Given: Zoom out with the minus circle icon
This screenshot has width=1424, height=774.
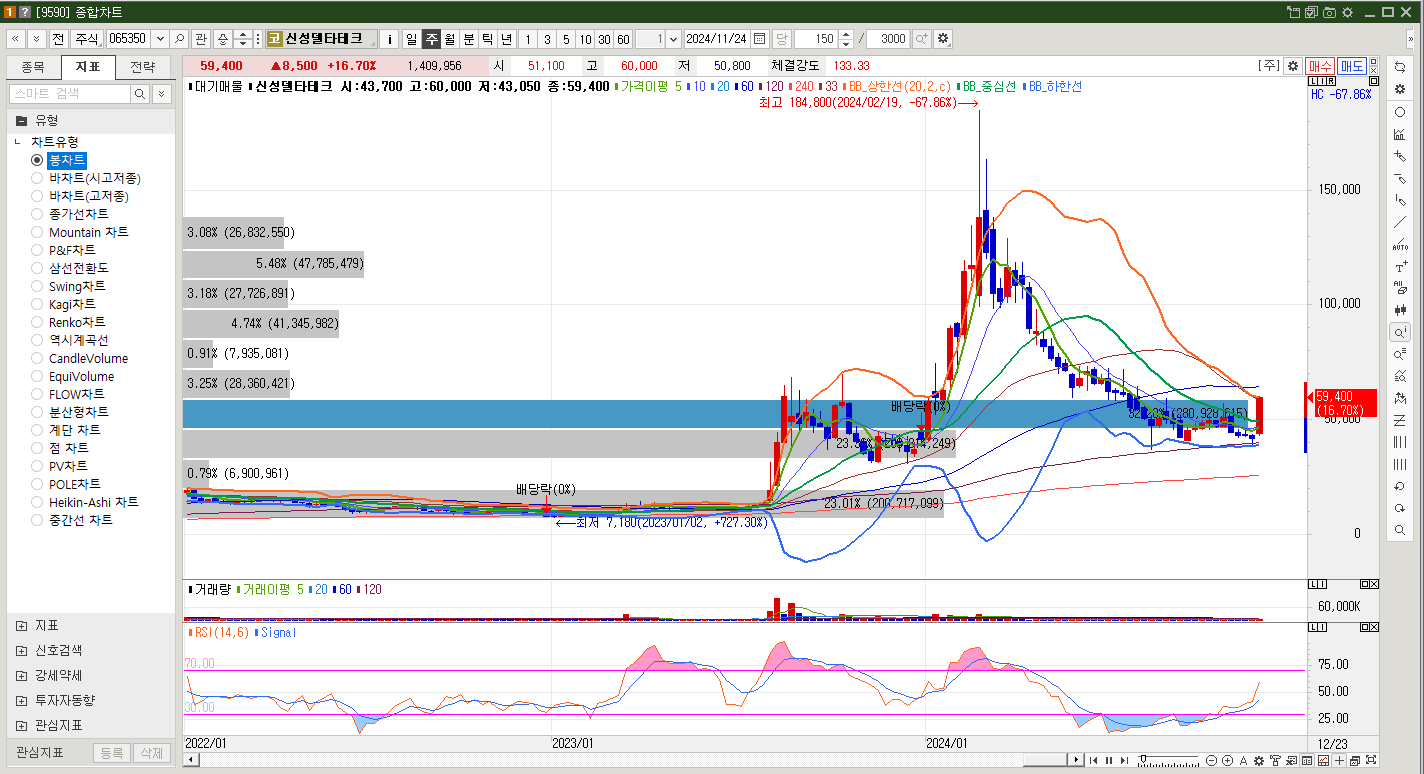Looking at the screenshot, I should tap(1212, 761).
